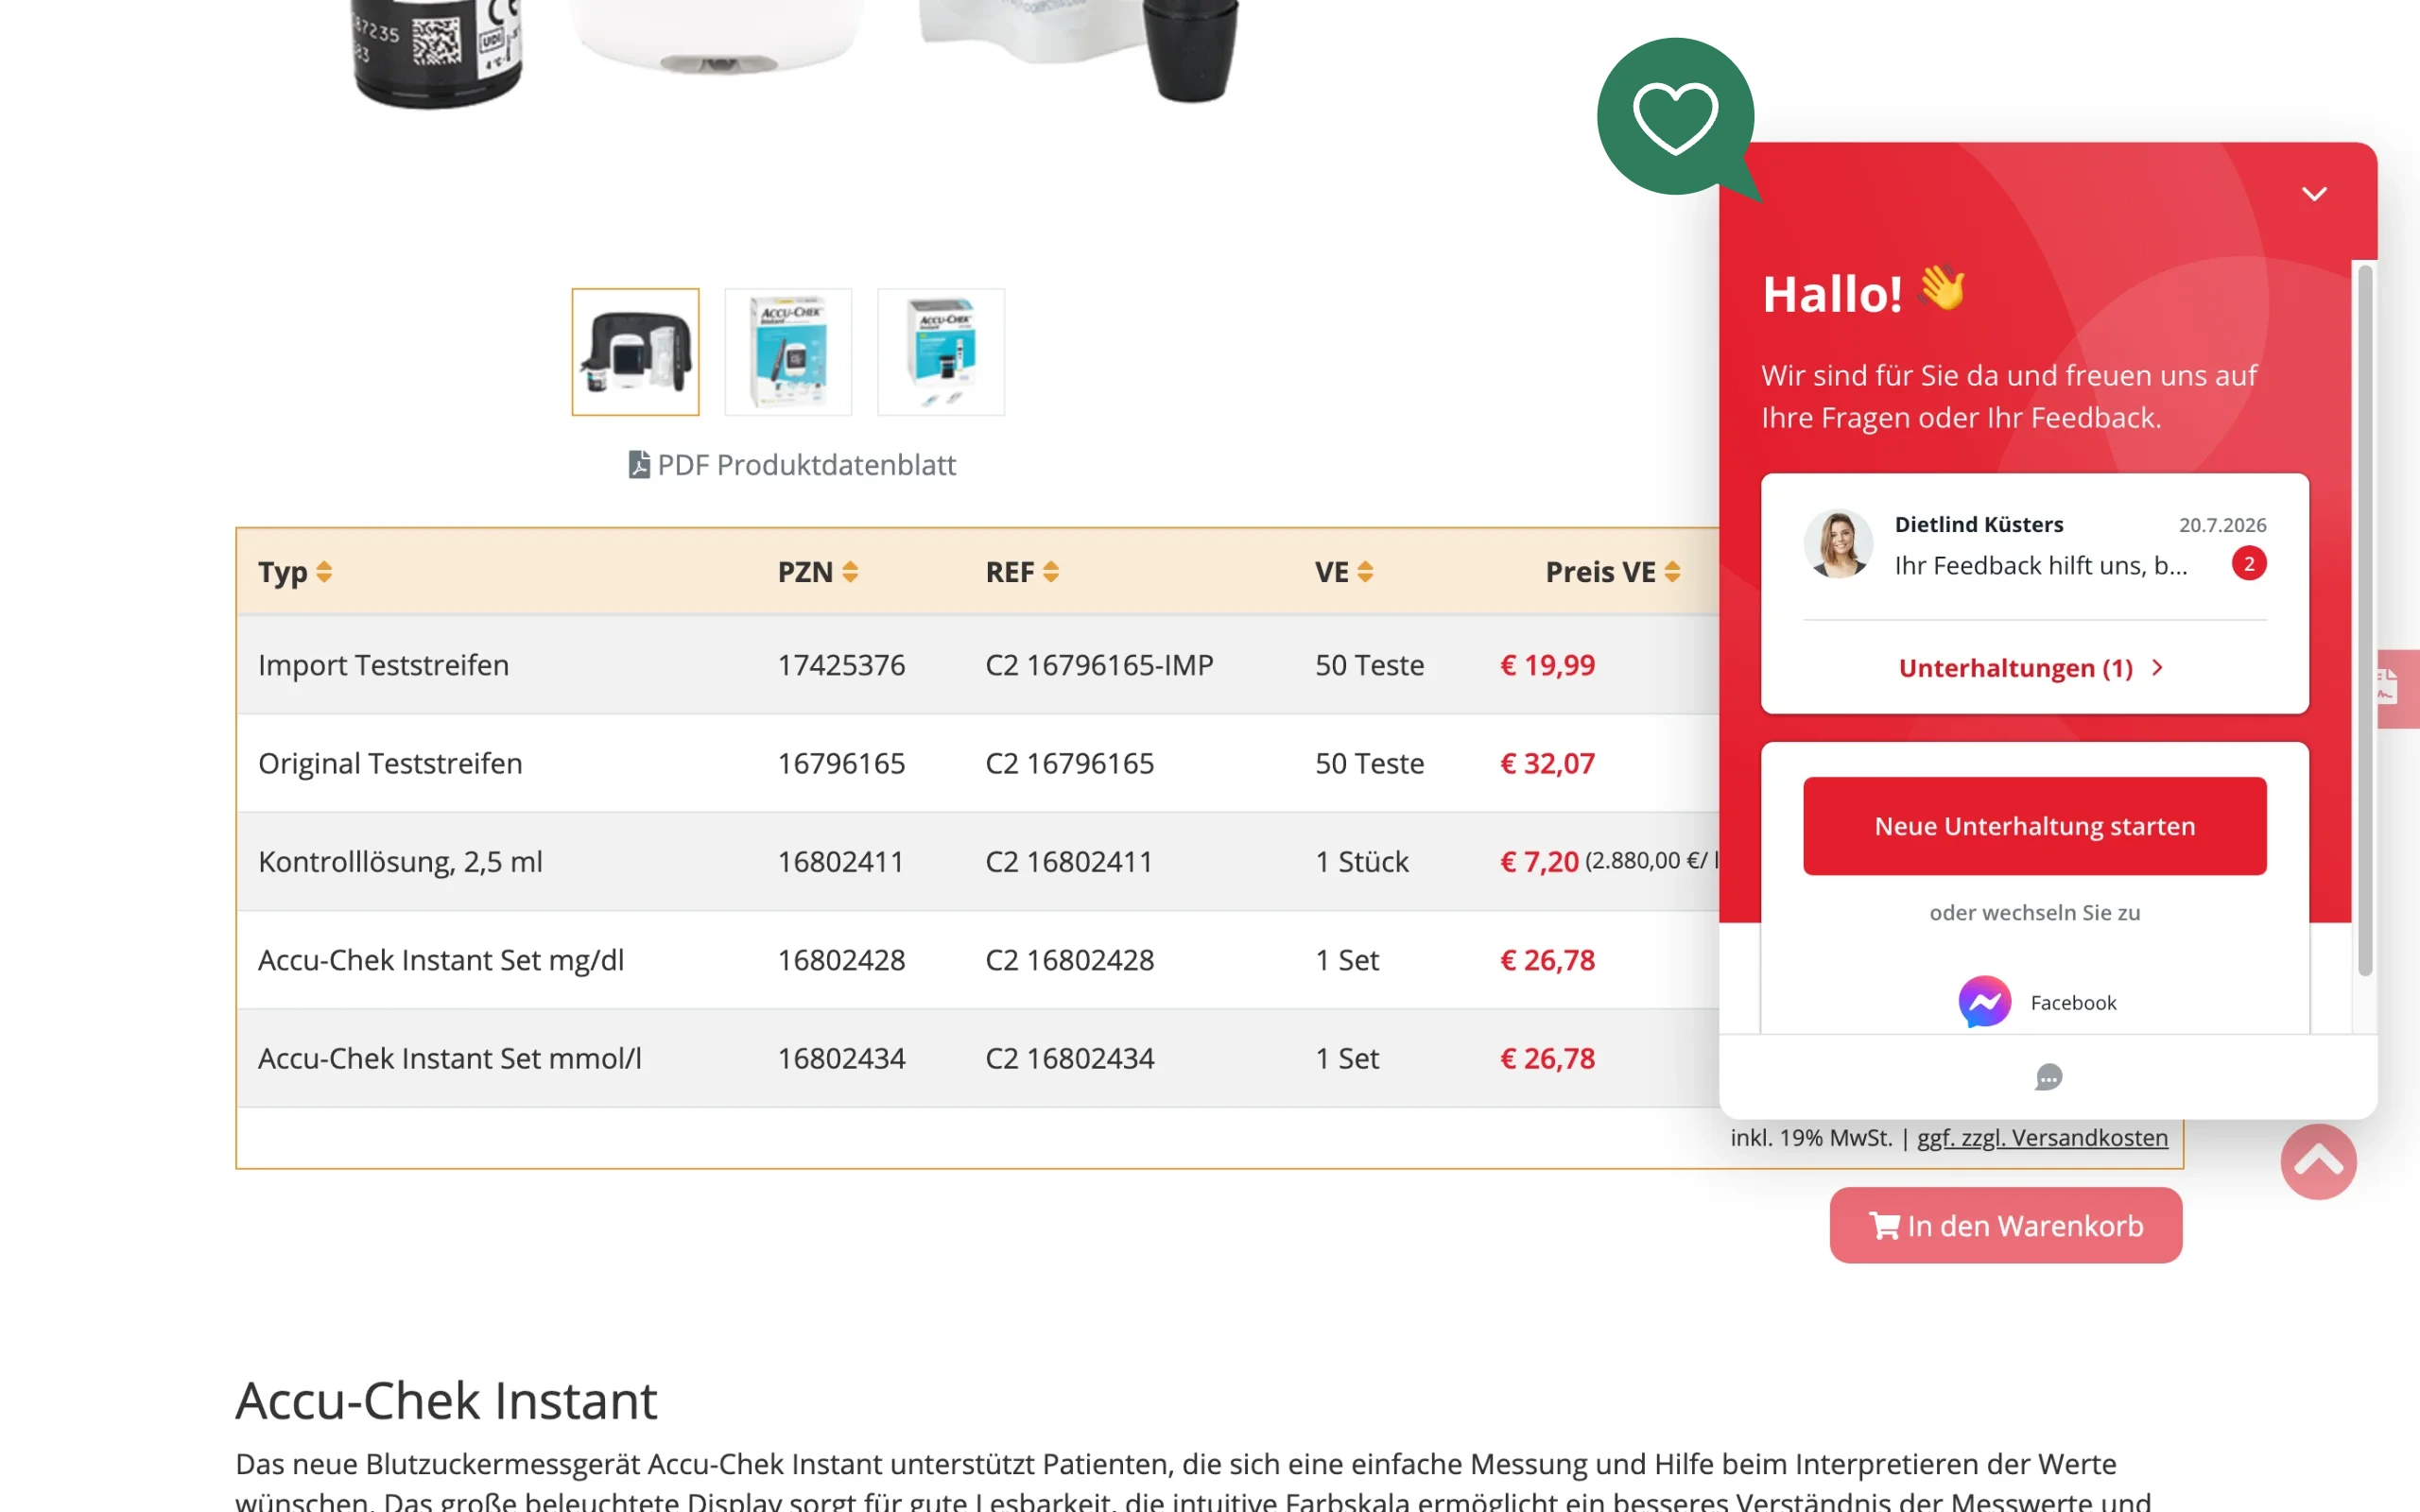Sort table by REF column
This screenshot has width=2420, height=1512.
pyautogui.click(x=1022, y=572)
